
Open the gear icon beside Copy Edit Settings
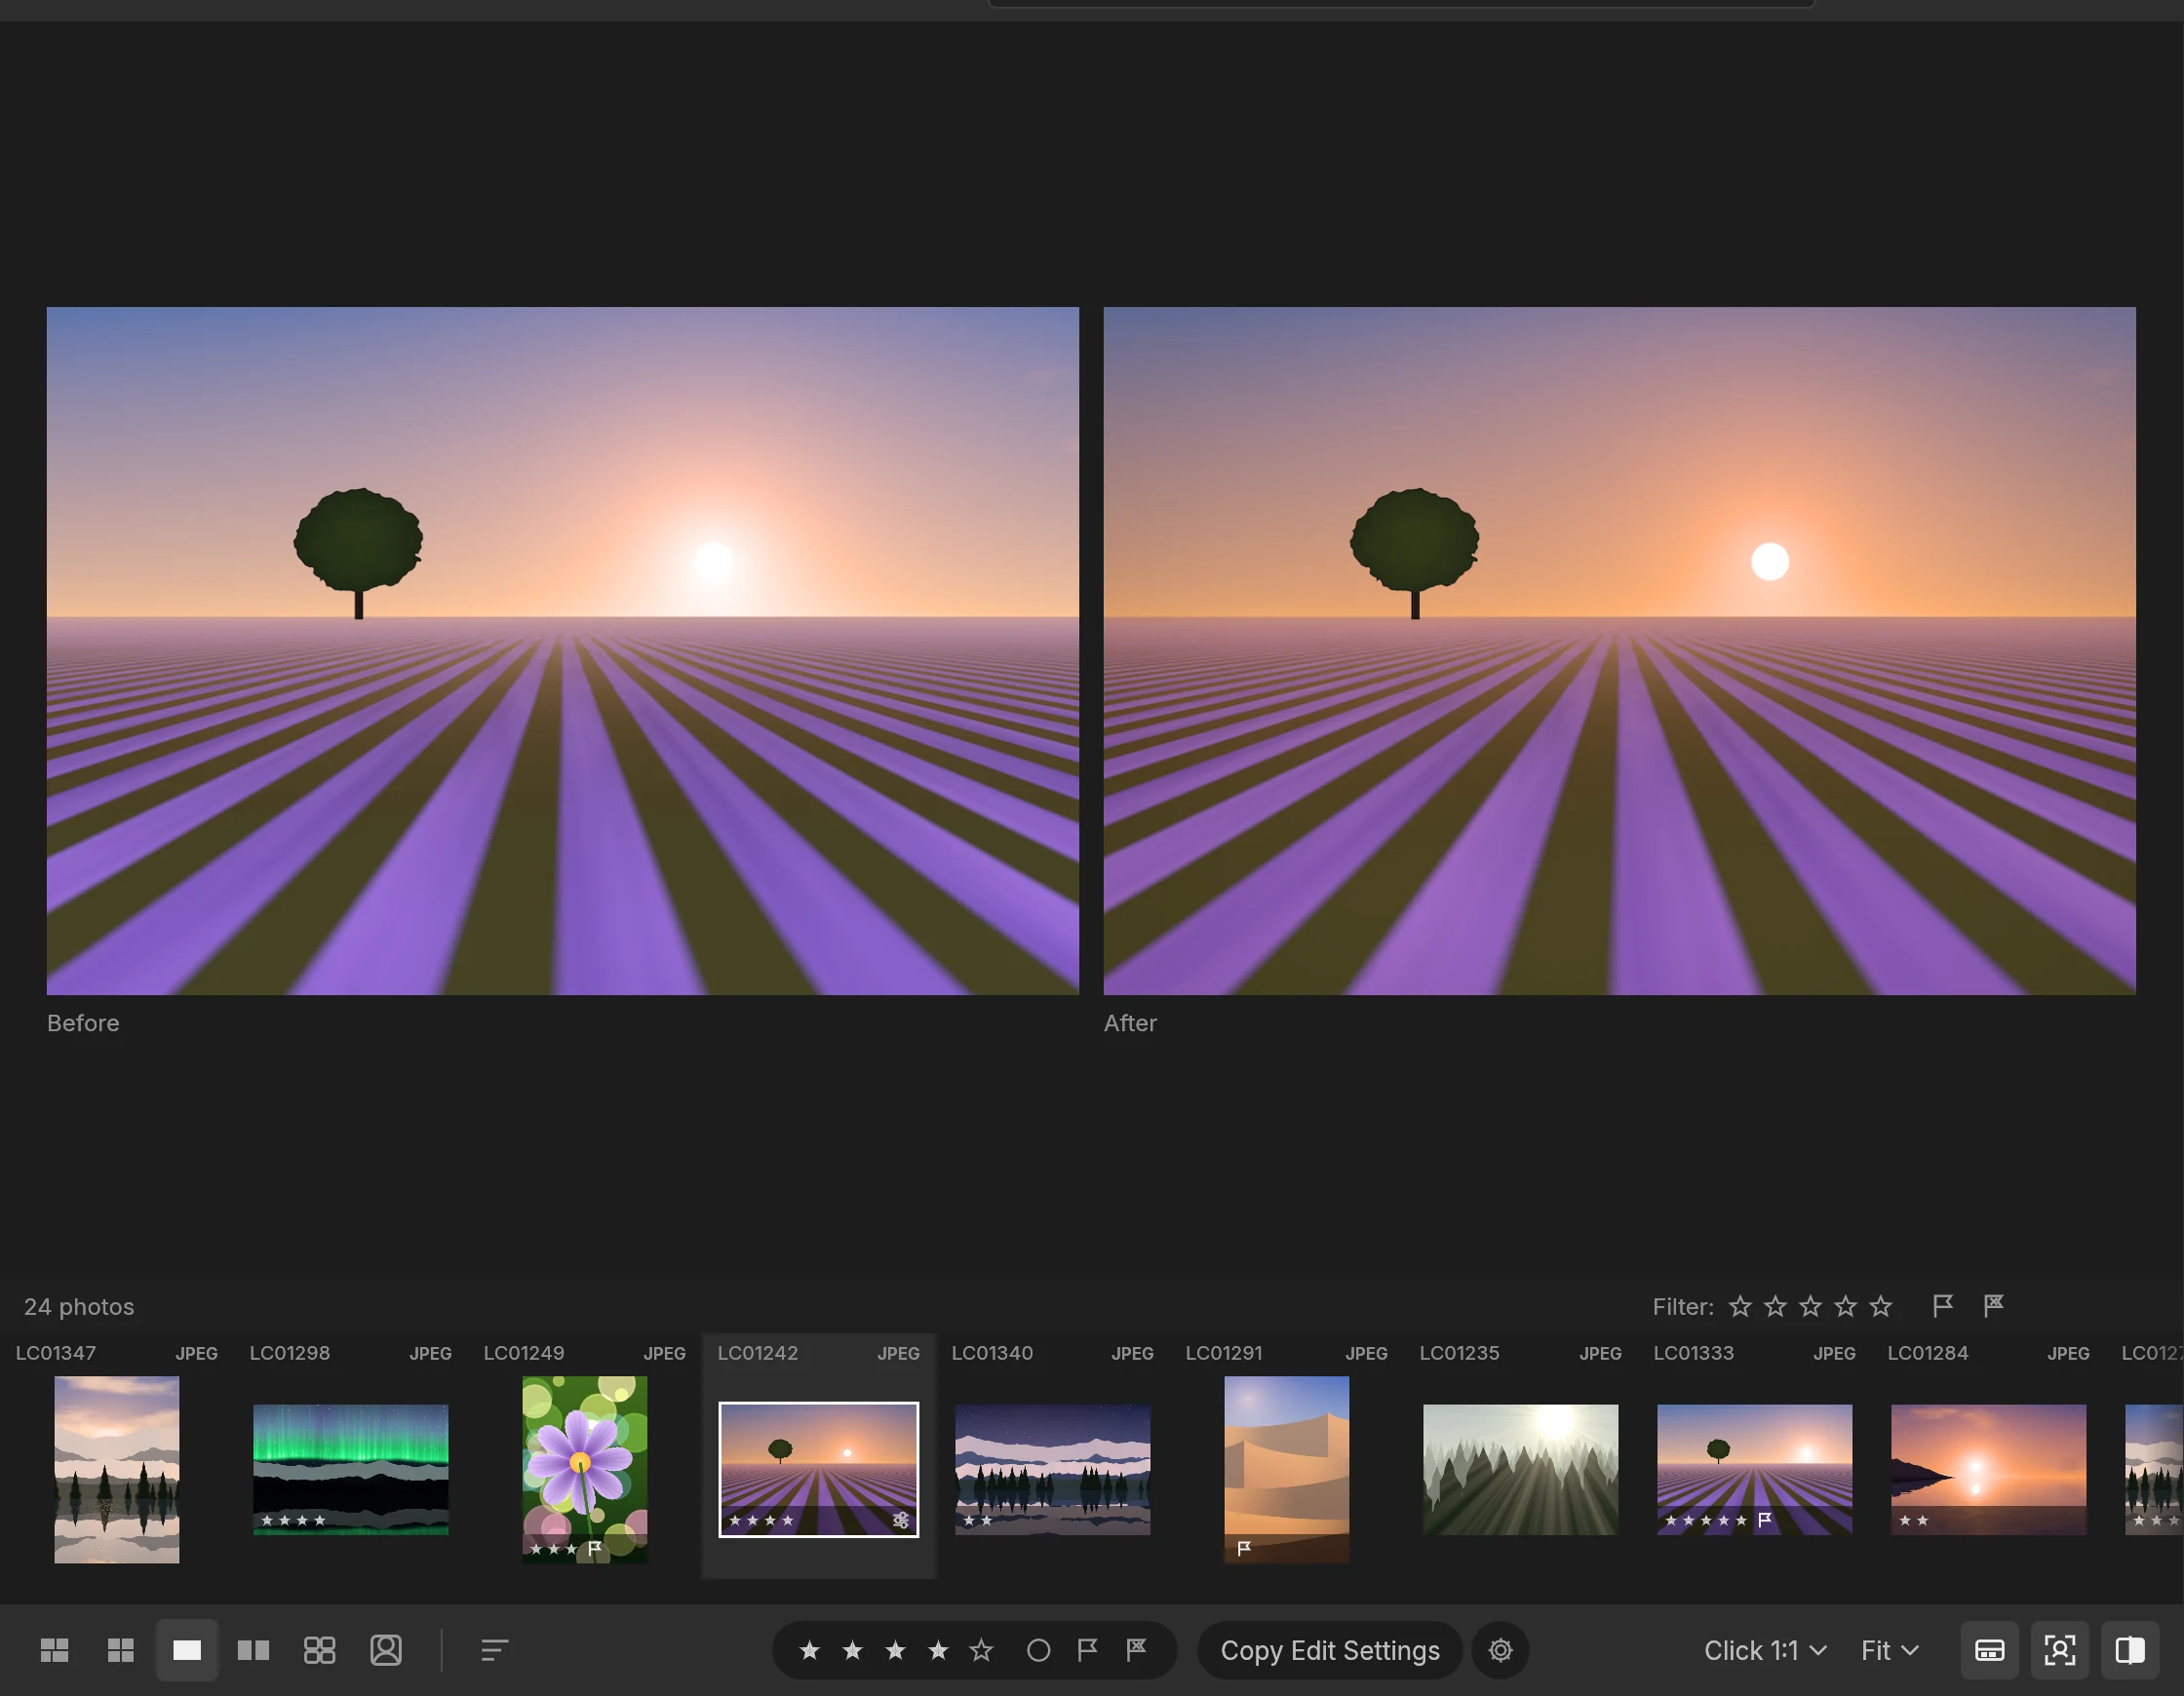[1500, 1650]
